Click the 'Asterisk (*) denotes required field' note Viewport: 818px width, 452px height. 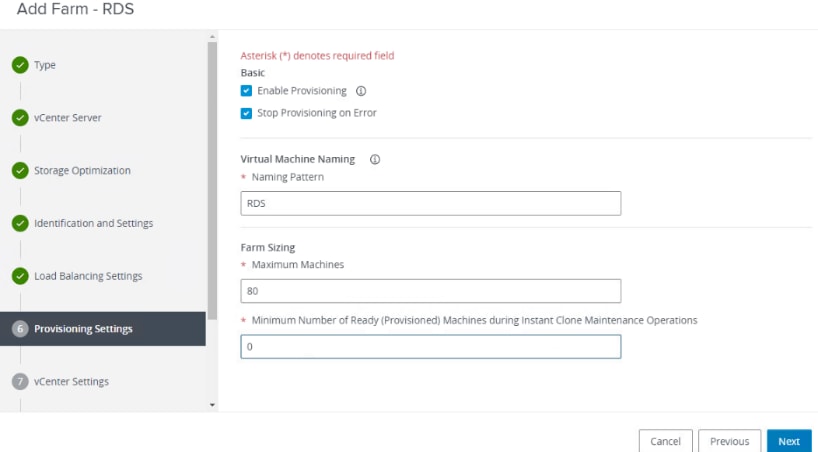pos(317,55)
